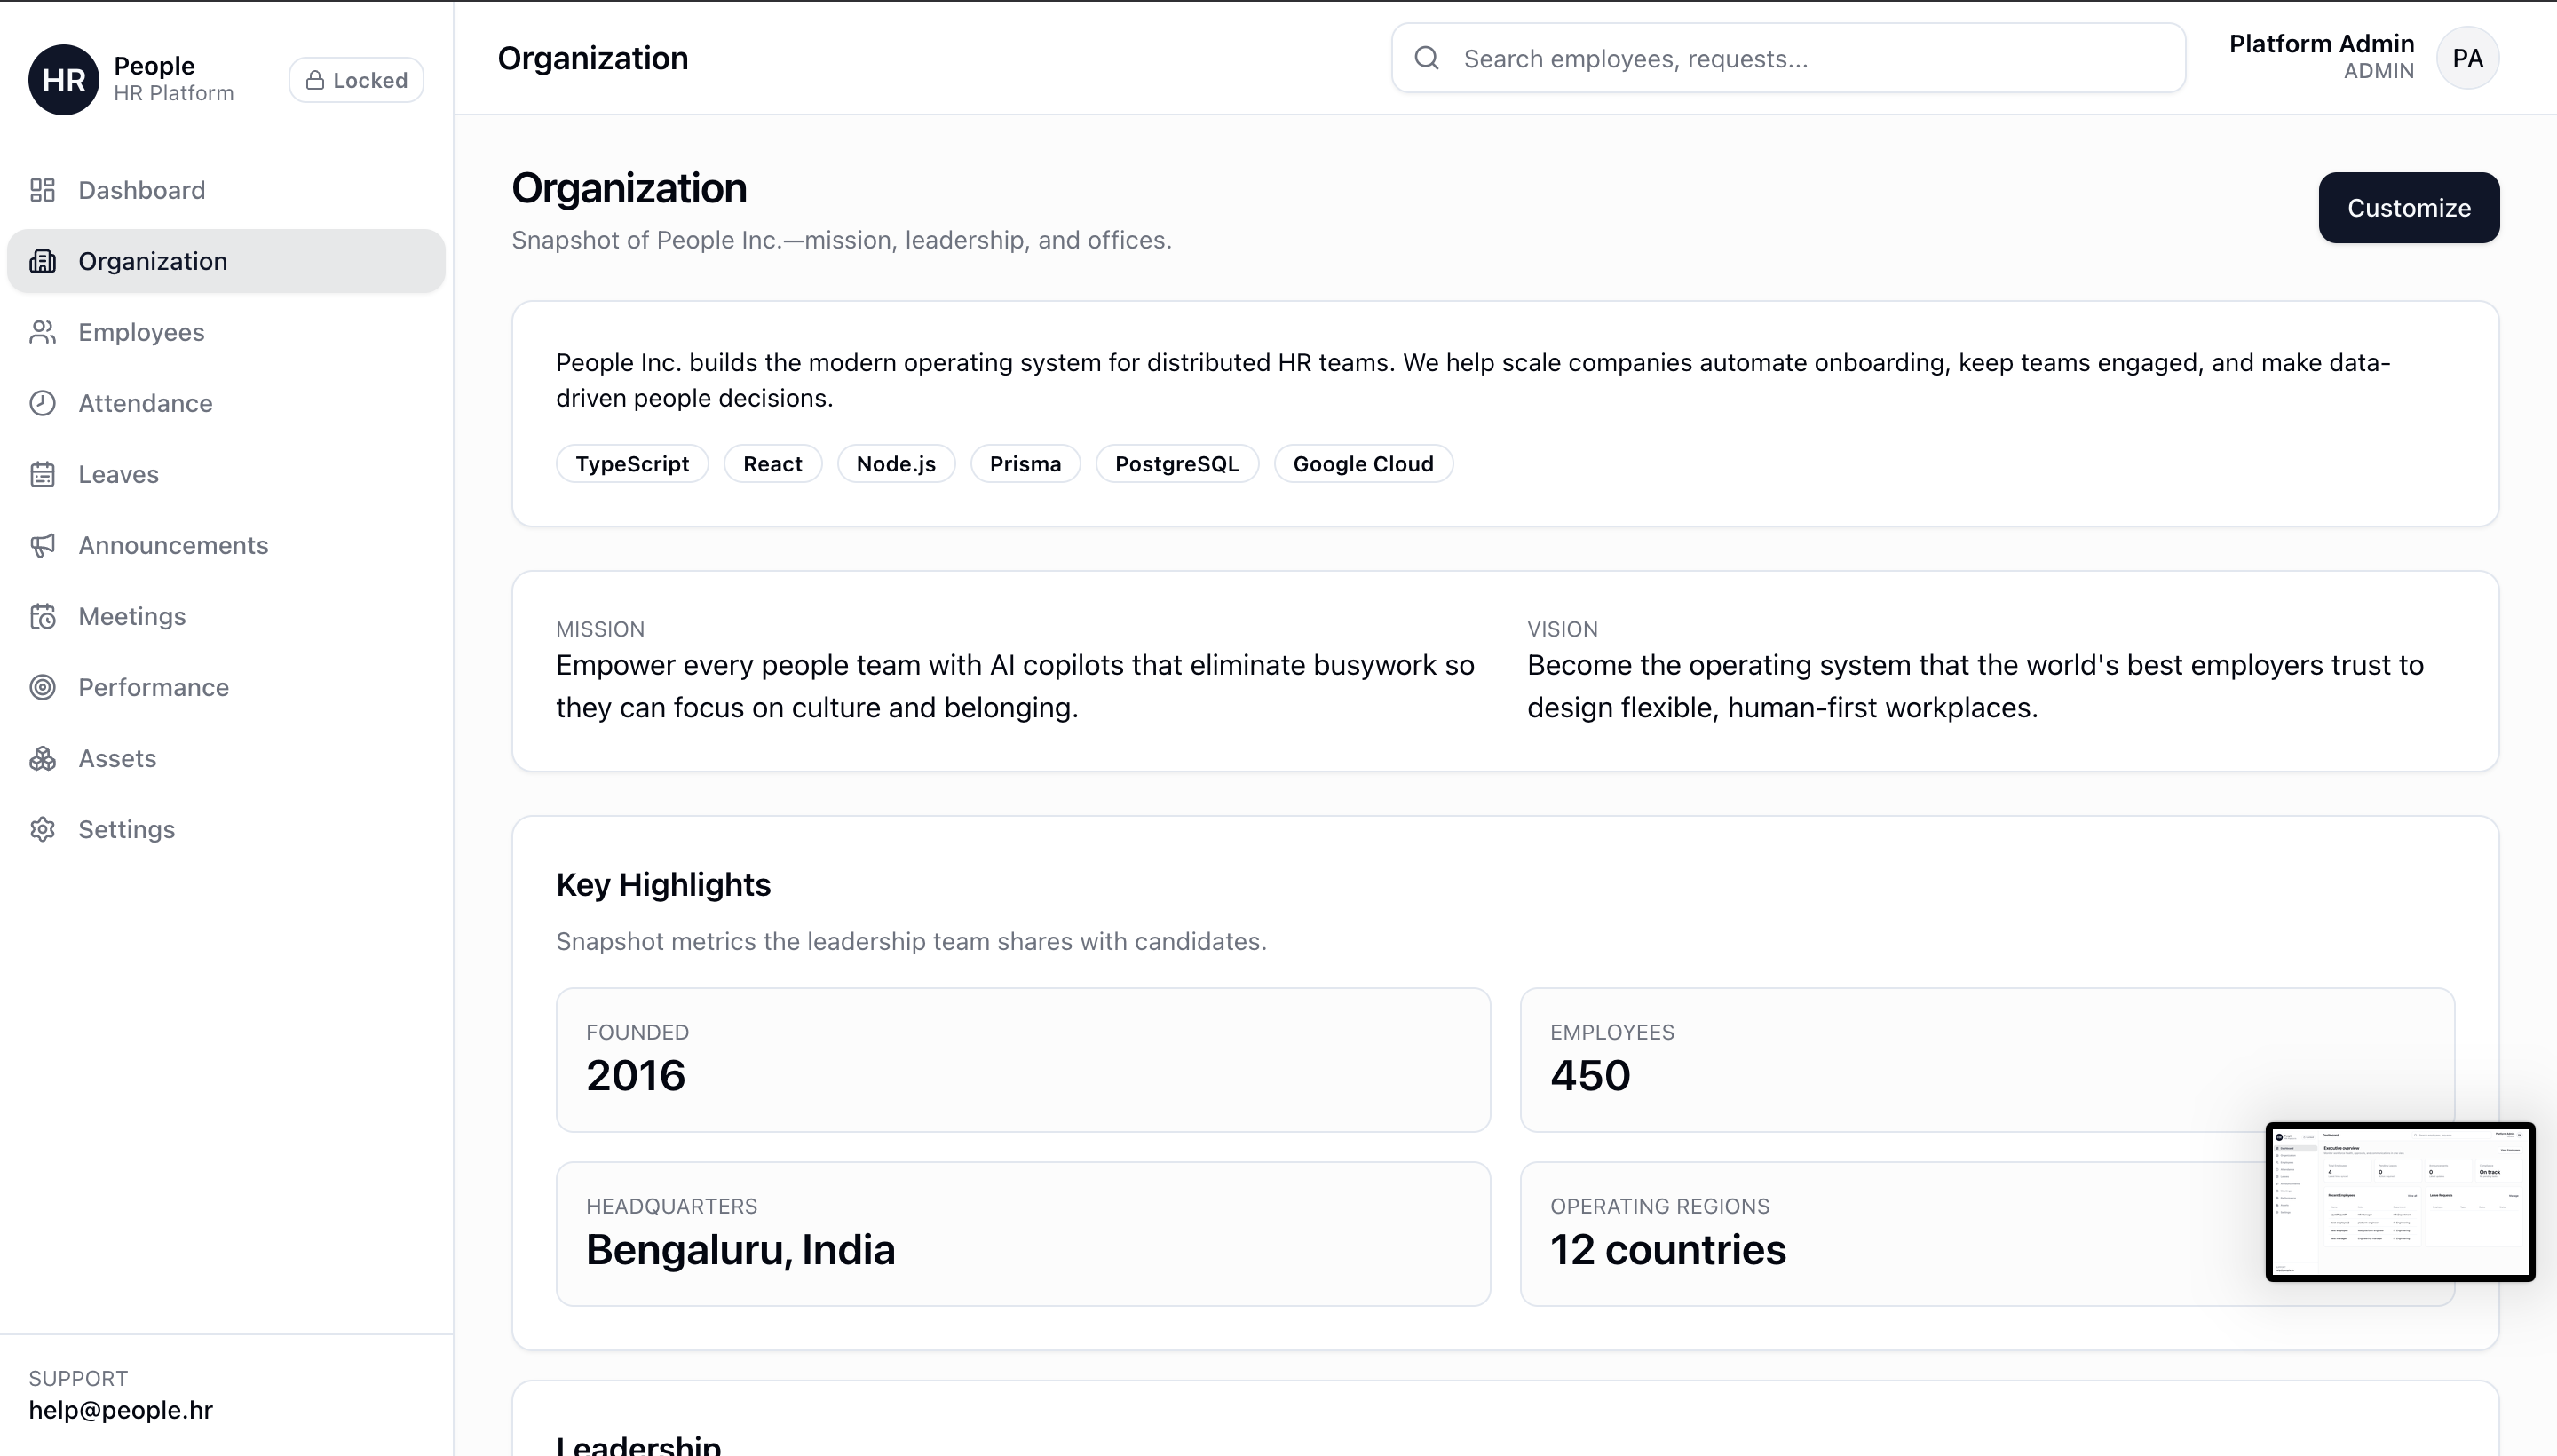The width and height of the screenshot is (2557, 1456).
Task: Click the Dashboard grid icon in sidebar
Action: point(42,190)
